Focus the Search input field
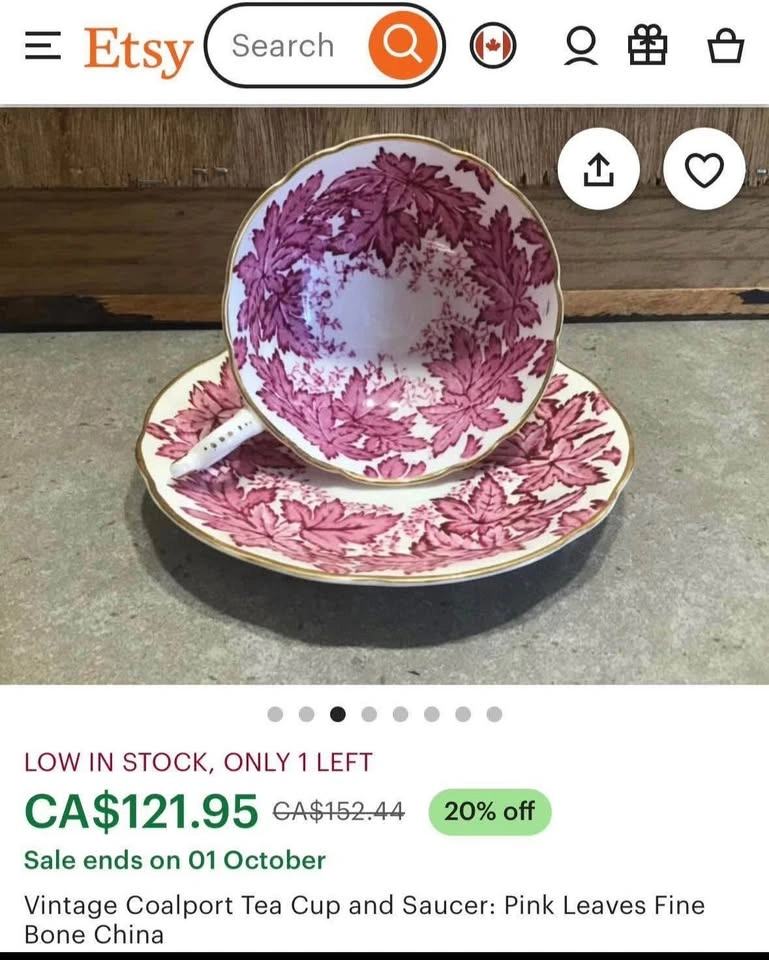Screen dimensions: 769x960 point(287,46)
